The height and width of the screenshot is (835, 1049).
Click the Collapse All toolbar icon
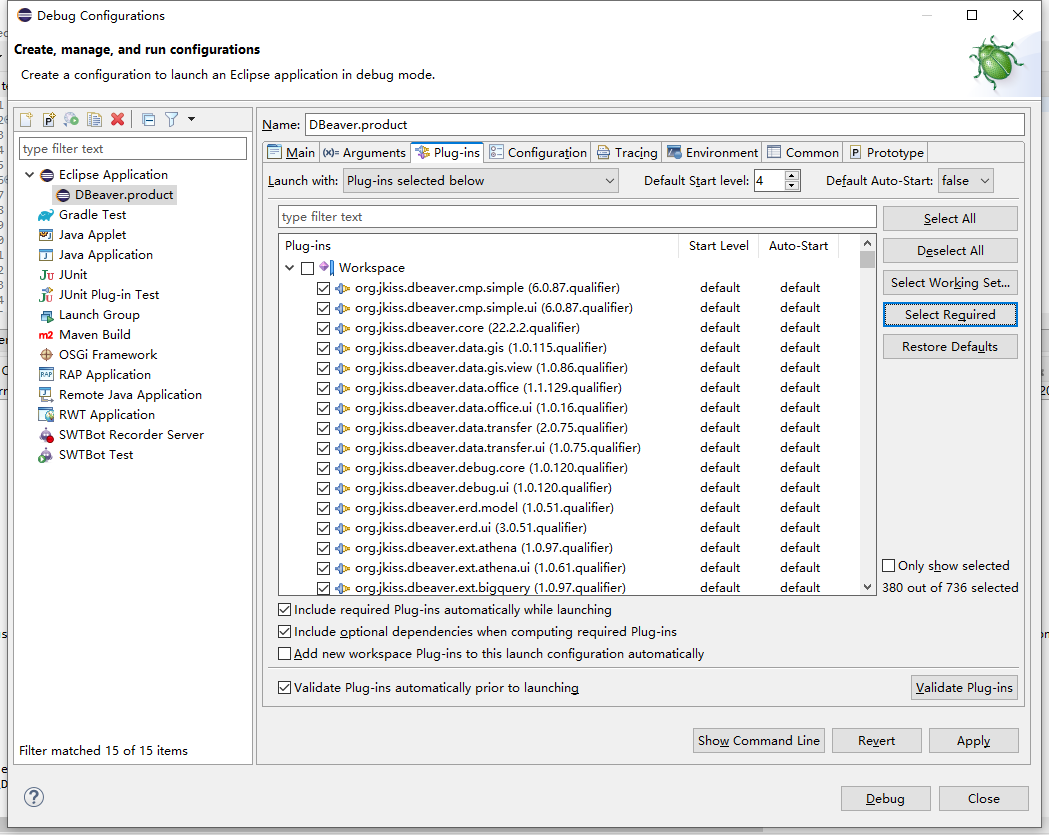(x=149, y=119)
